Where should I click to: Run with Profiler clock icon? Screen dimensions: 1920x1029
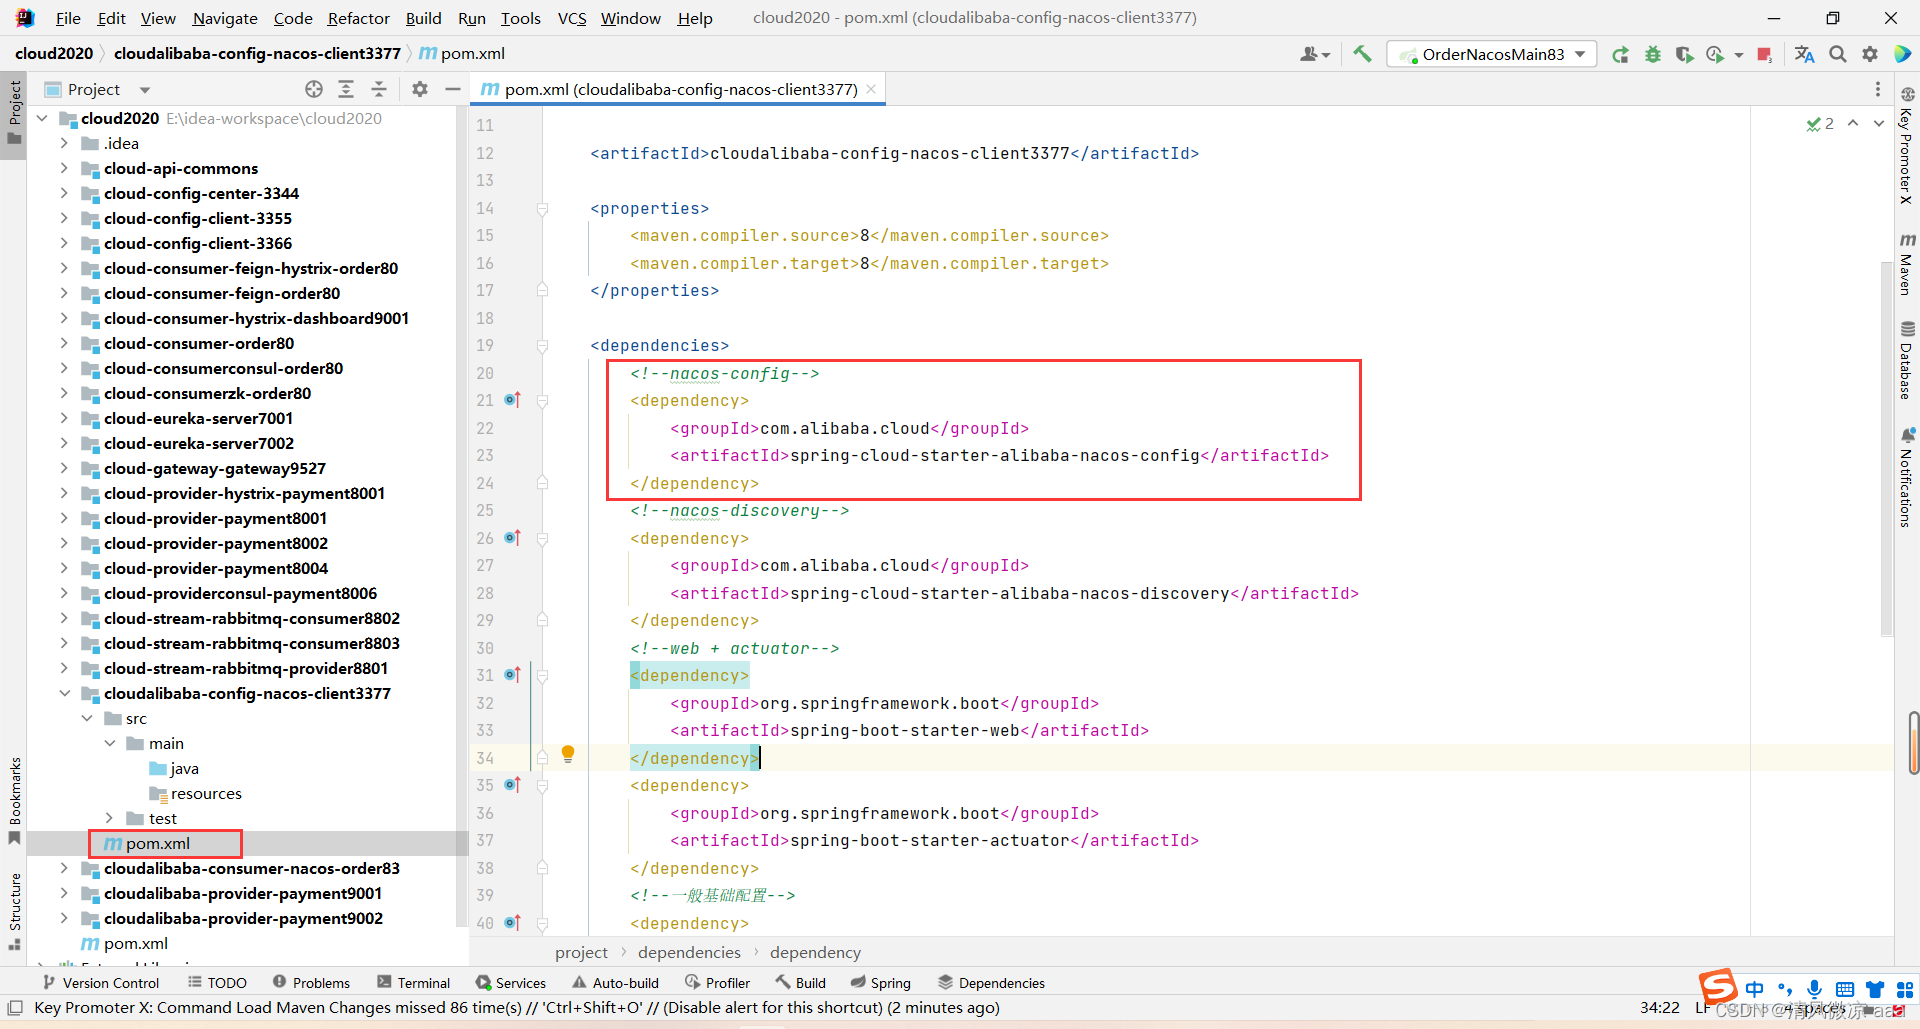click(1715, 54)
